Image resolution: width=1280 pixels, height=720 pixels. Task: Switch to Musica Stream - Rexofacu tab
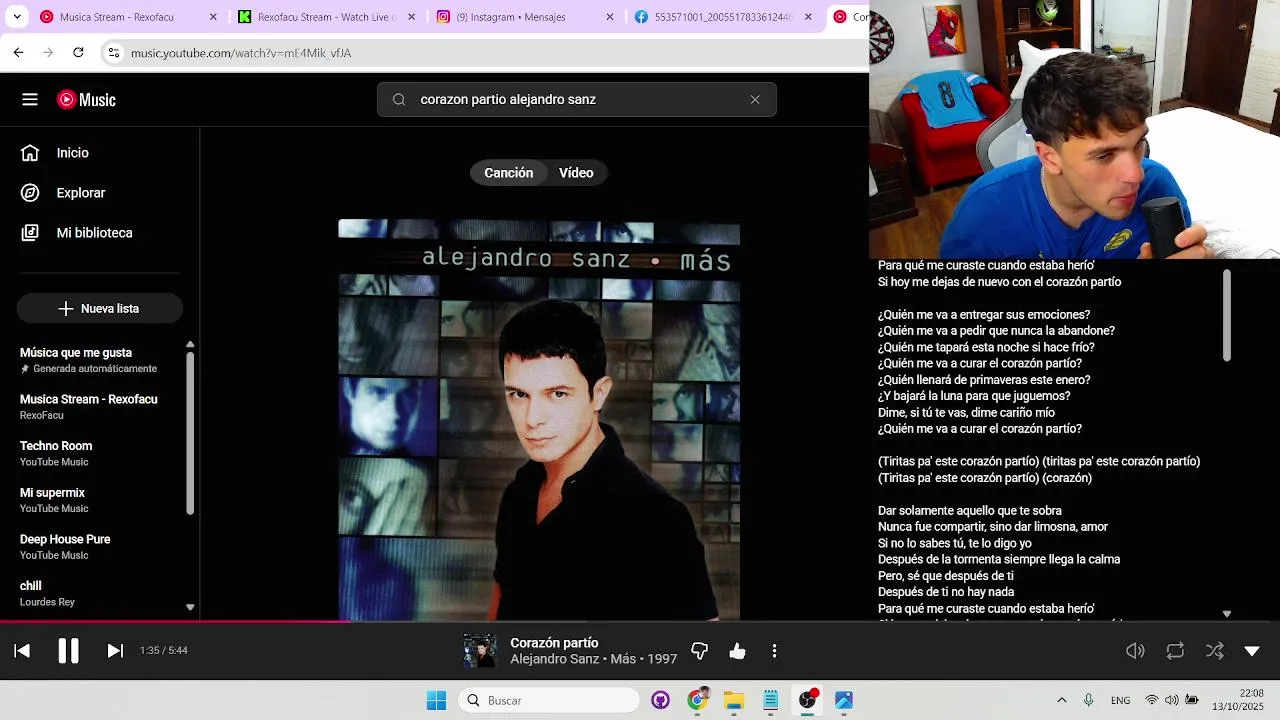(129, 17)
